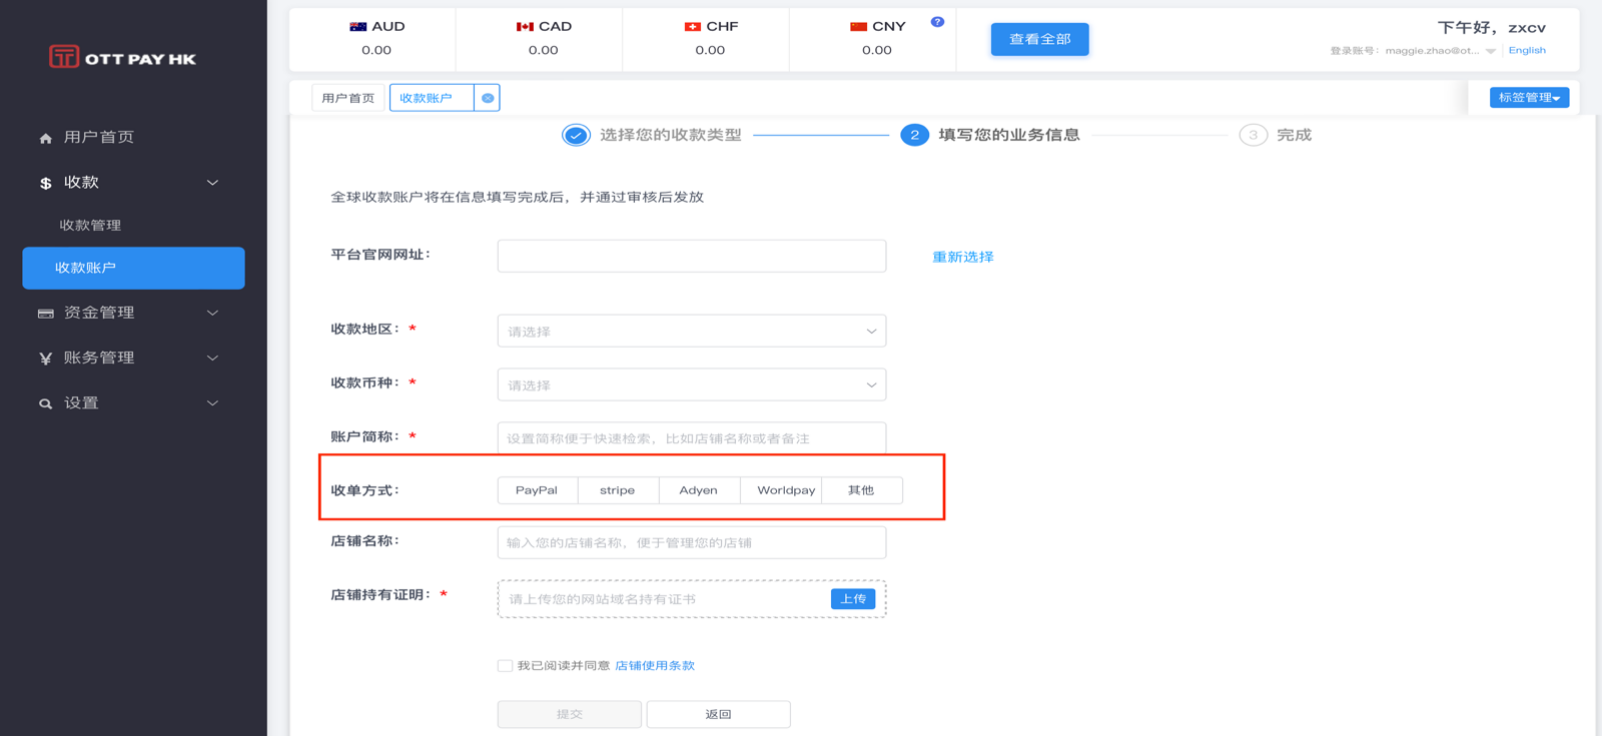Click the completed step checkmark icon
Viewport: 1602px width, 736px height.
(576, 135)
